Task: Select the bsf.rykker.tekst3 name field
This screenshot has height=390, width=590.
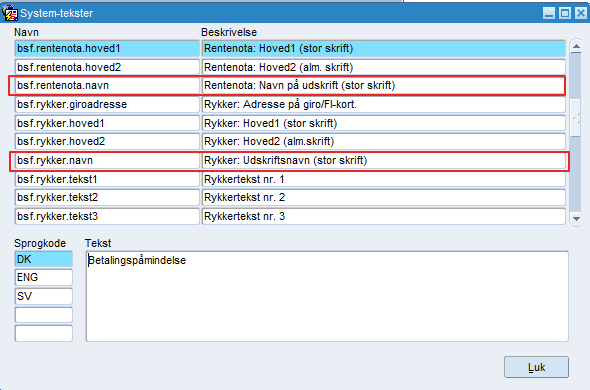Action: [x=107, y=216]
